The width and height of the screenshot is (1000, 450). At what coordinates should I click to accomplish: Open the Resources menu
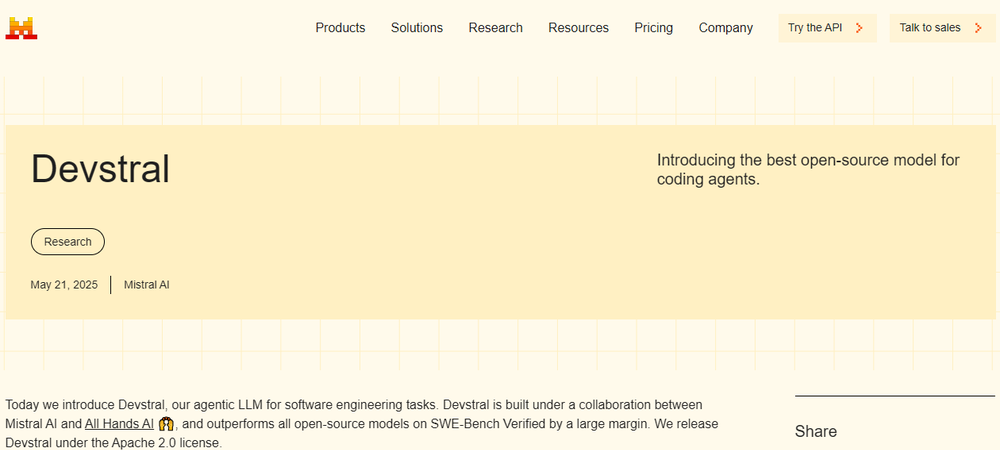[x=578, y=28]
